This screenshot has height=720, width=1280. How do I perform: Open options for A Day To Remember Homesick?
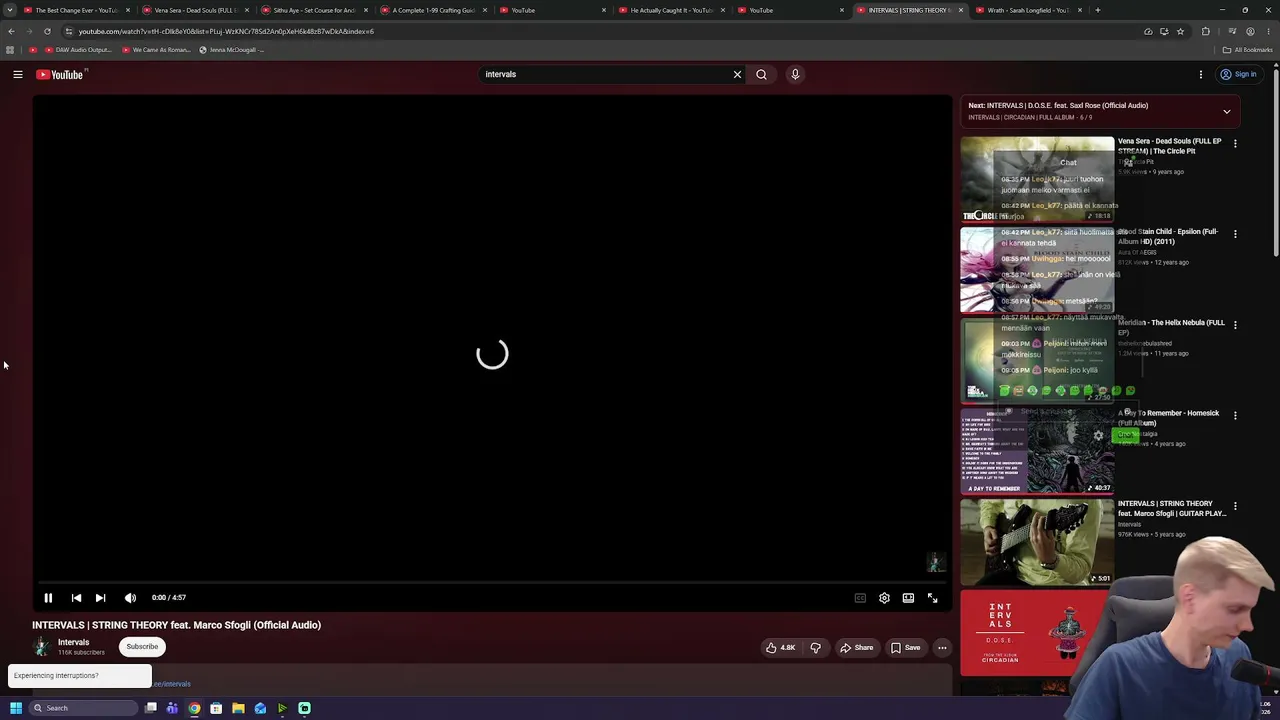coord(1235,415)
